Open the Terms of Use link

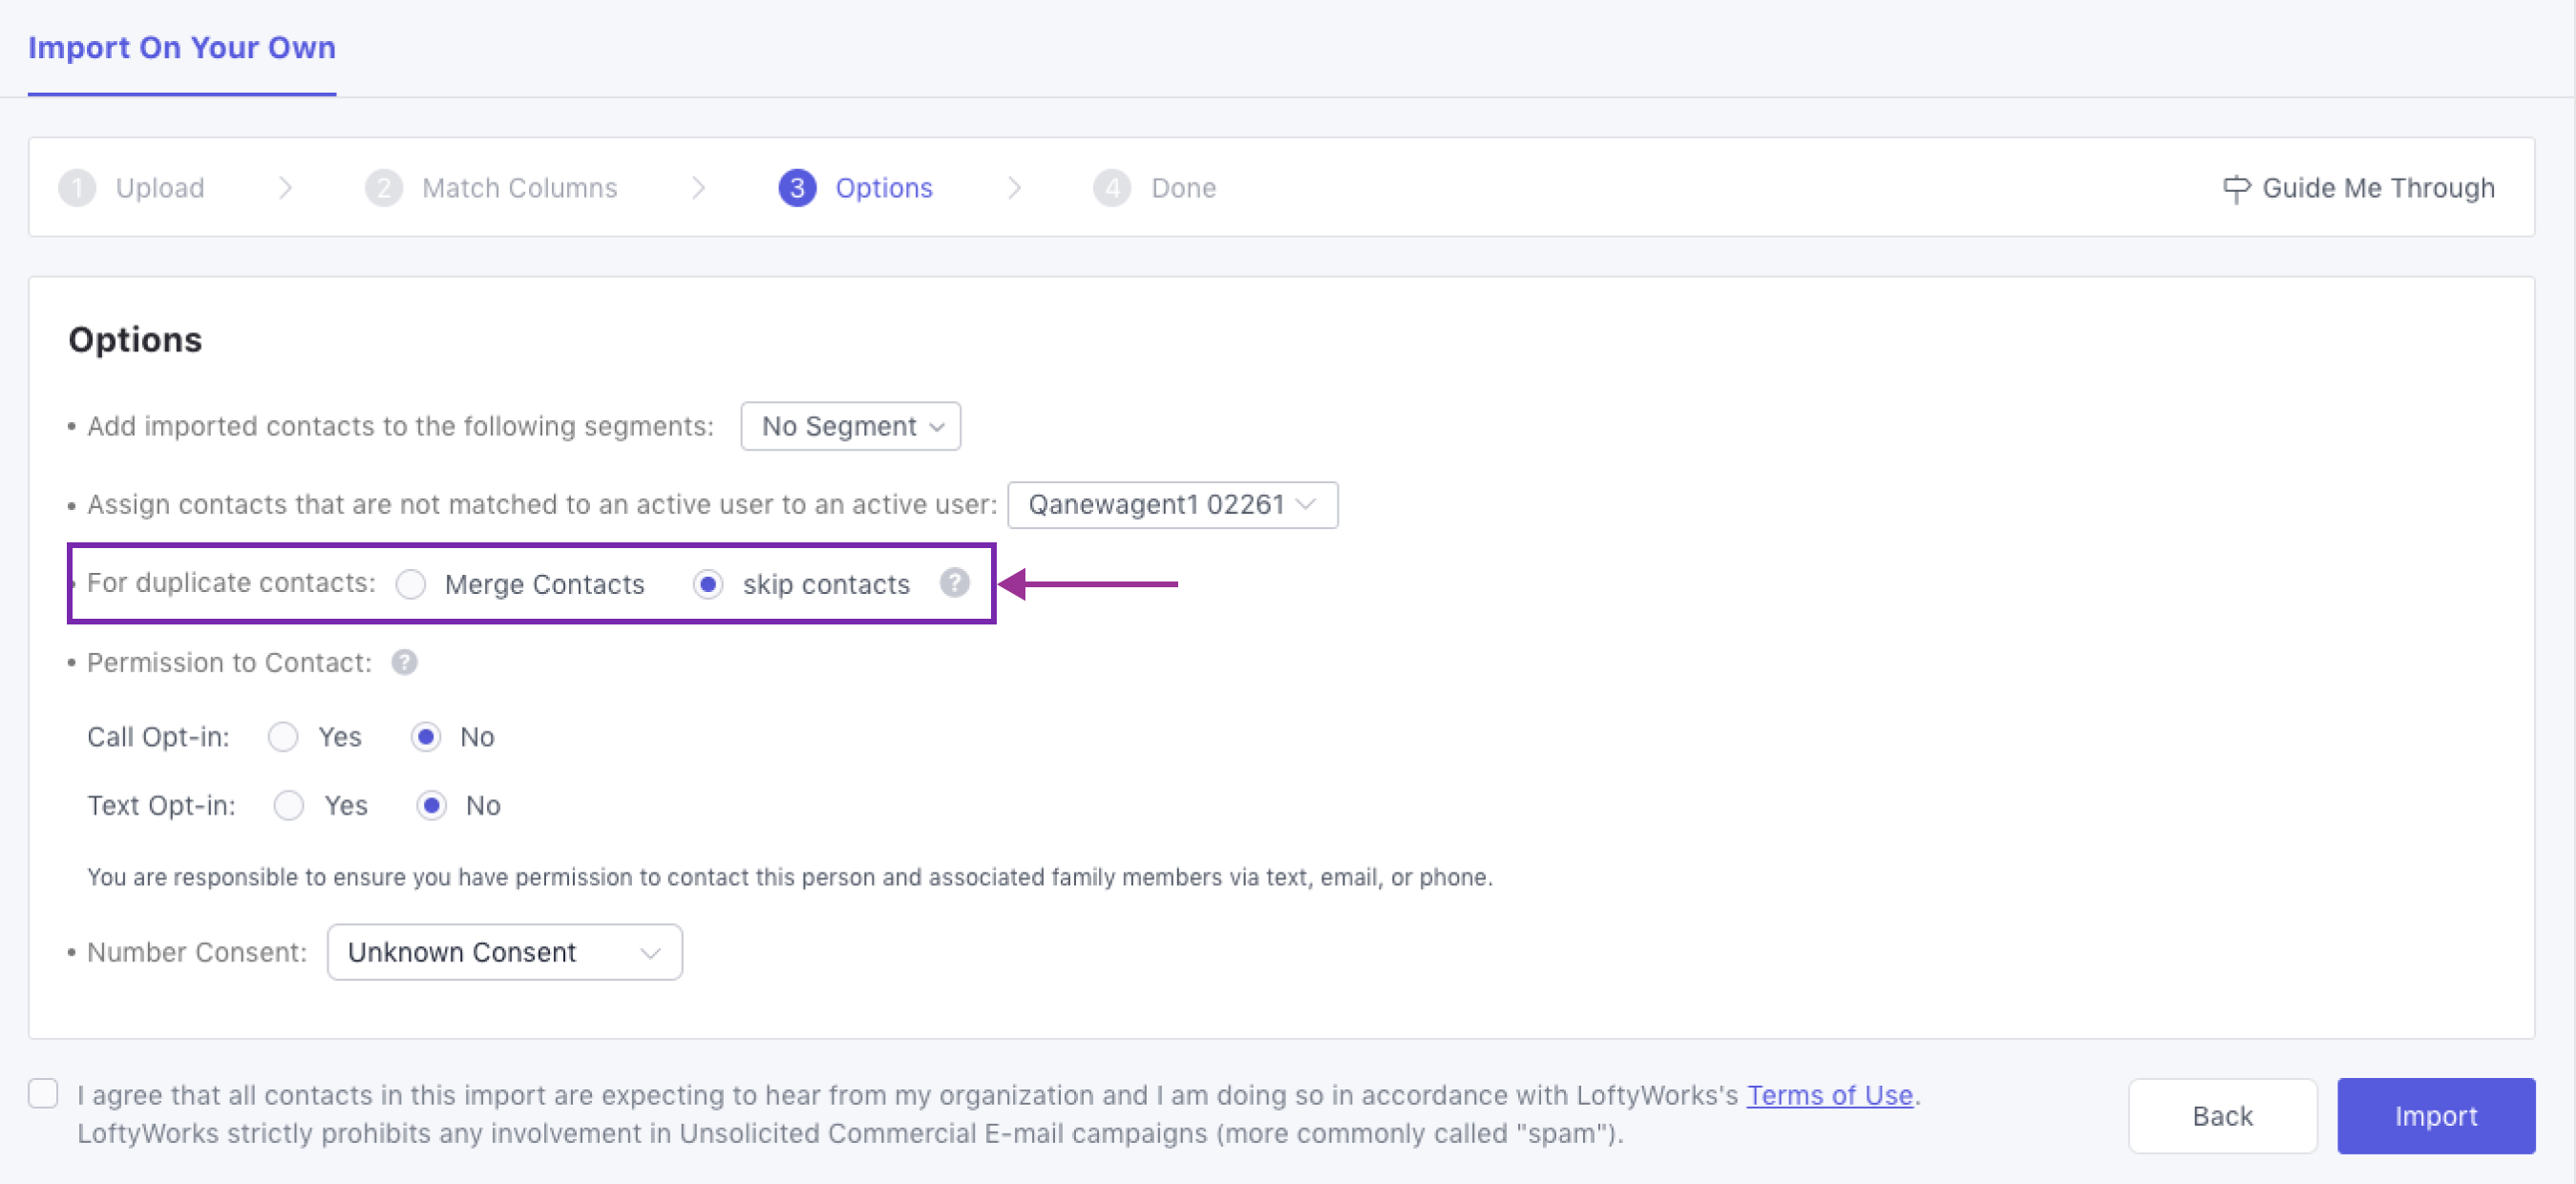(1829, 1095)
